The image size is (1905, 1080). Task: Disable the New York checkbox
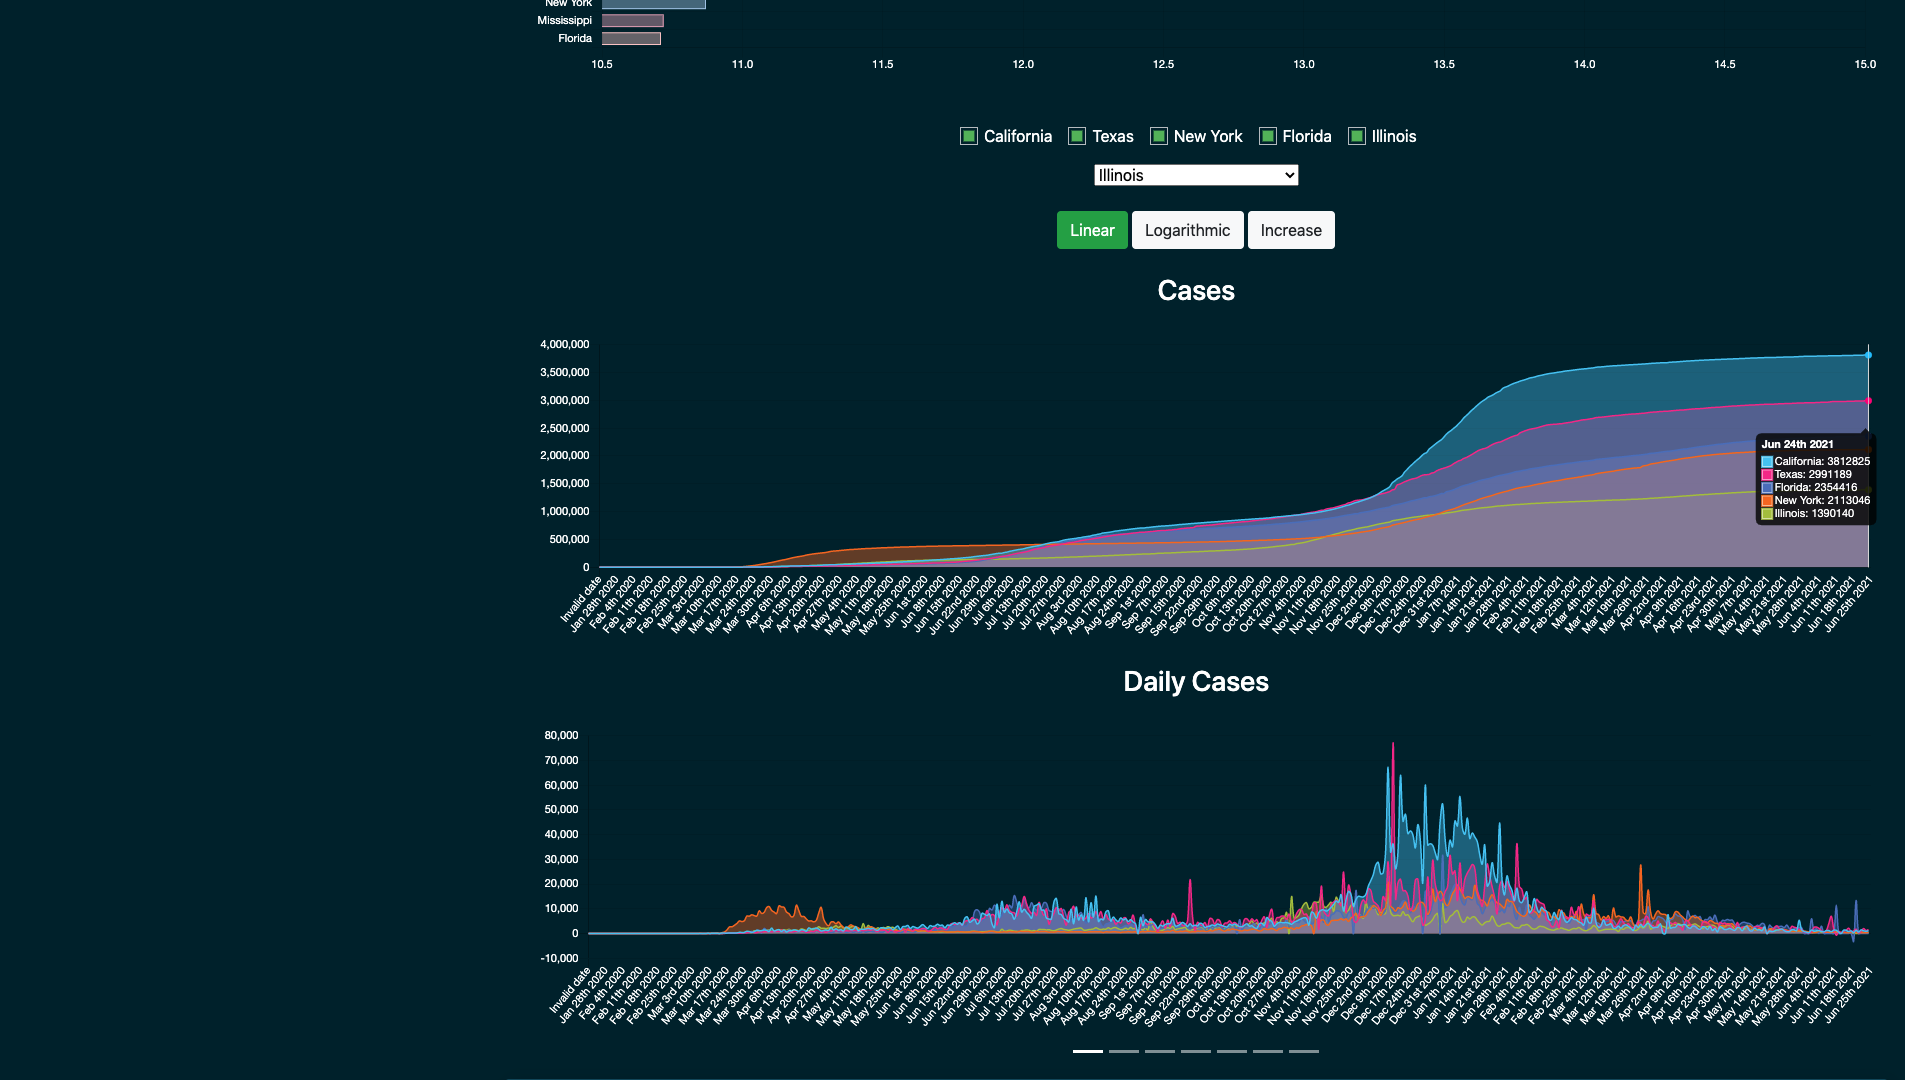1159,136
